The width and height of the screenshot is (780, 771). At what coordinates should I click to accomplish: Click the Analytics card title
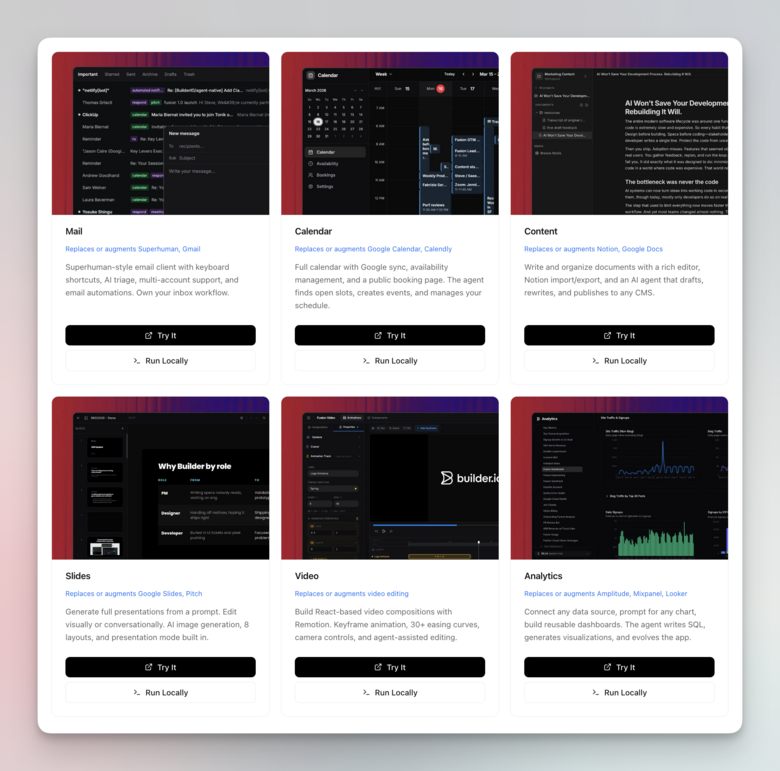click(543, 576)
